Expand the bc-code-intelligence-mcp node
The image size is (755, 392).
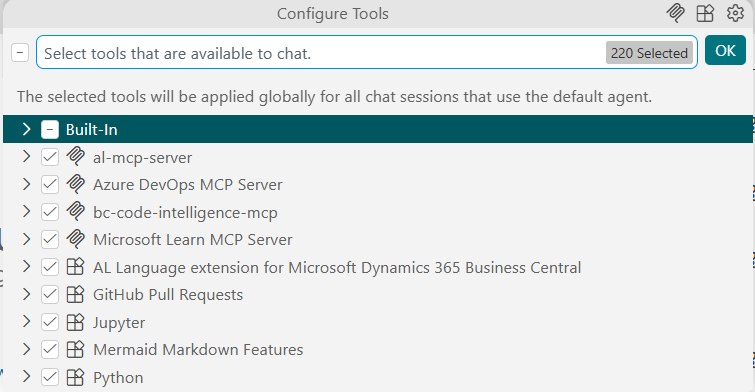pos(26,212)
